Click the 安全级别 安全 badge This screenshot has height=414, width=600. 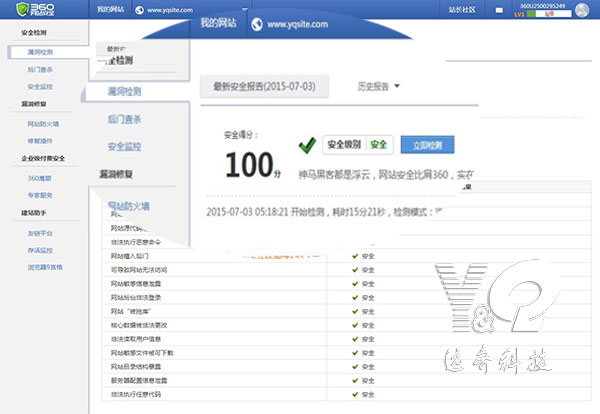[x=357, y=145]
